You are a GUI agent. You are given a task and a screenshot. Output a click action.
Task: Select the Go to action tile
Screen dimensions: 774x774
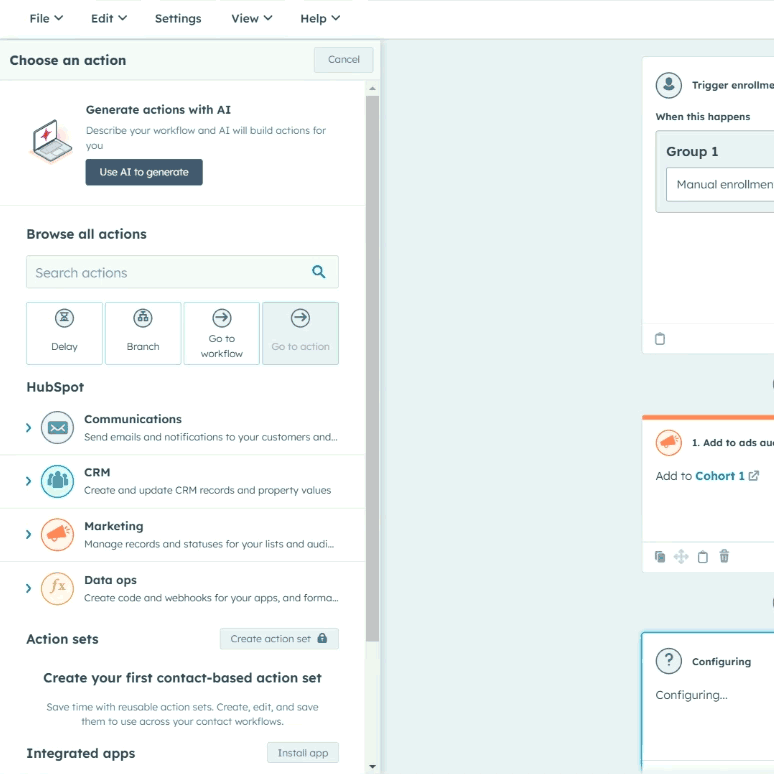click(x=300, y=333)
